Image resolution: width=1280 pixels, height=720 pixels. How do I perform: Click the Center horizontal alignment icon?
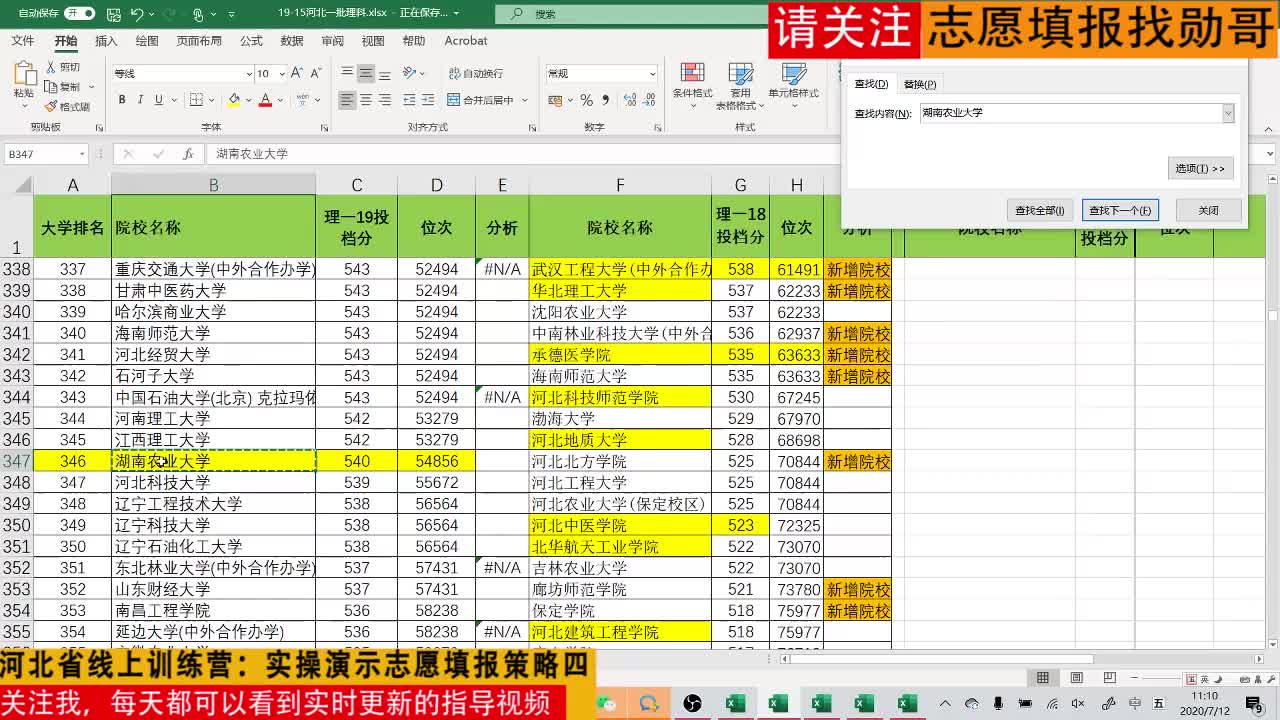(366, 100)
